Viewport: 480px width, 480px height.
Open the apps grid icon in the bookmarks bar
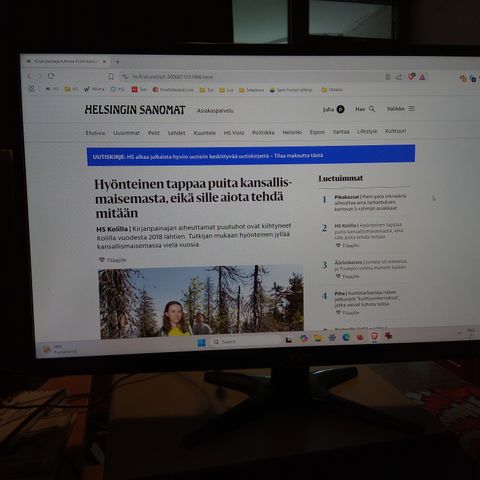coord(31,89)
